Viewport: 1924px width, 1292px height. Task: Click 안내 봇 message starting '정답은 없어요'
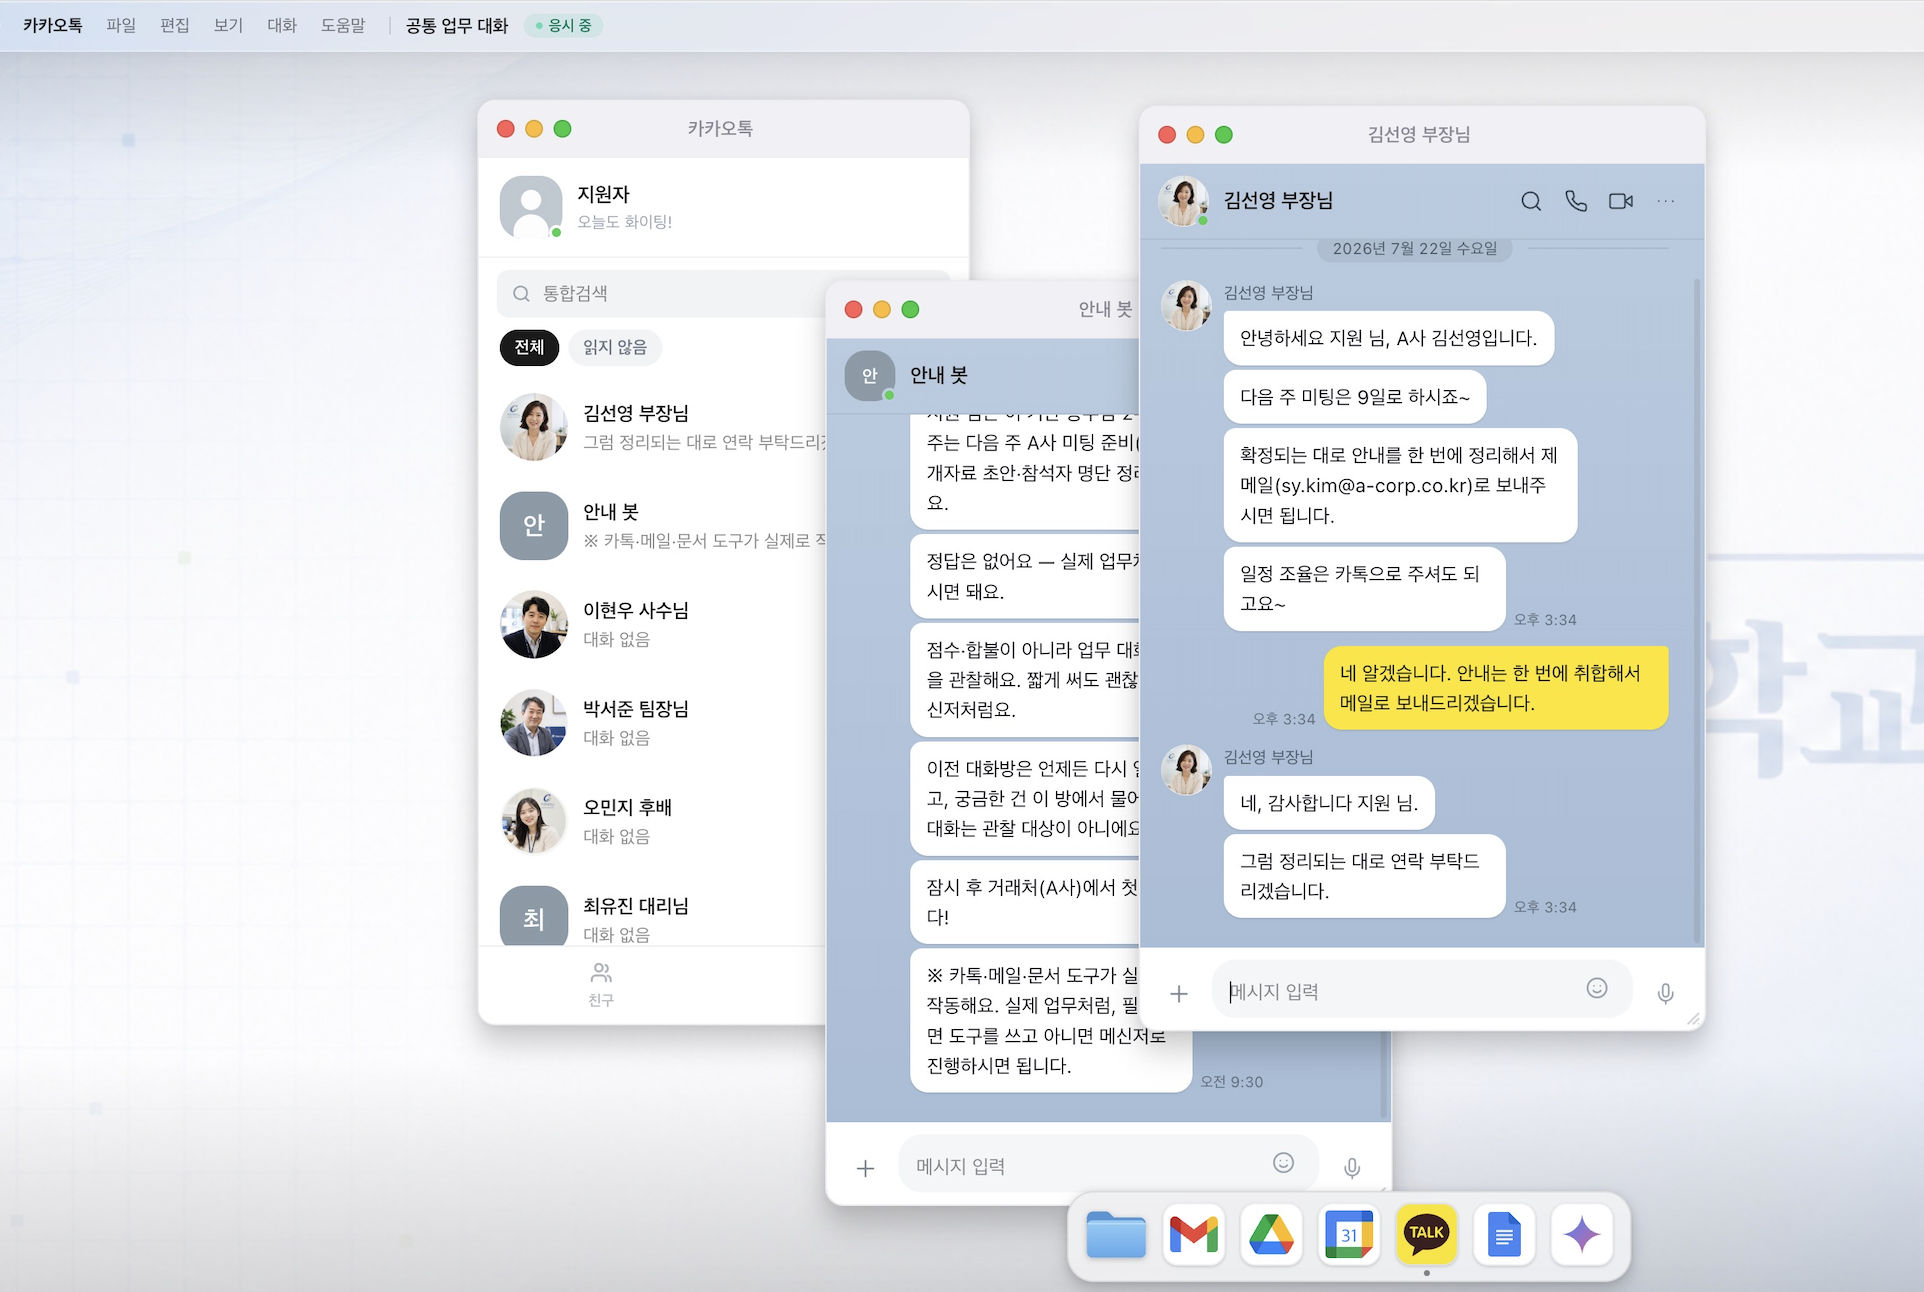tap(1025, 576)
